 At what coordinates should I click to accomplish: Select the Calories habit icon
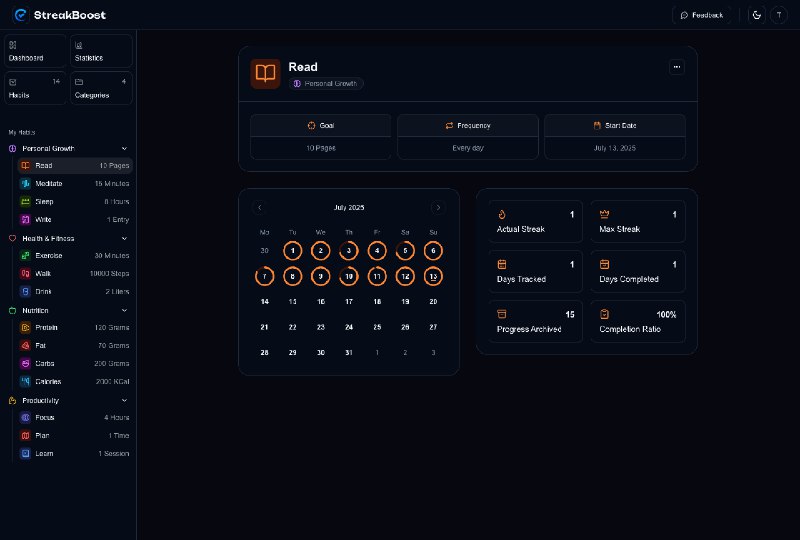pyautogui.click(x=25, y=382)
